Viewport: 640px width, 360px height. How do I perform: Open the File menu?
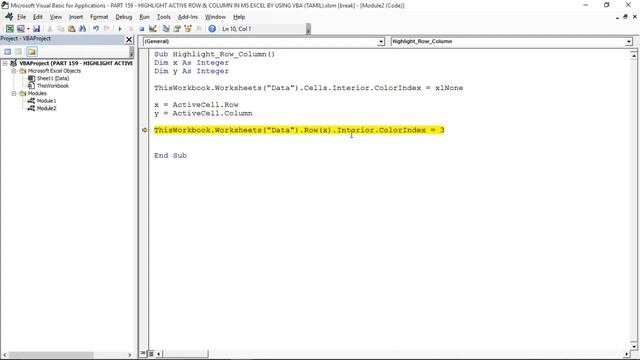[x=21, y=17]
